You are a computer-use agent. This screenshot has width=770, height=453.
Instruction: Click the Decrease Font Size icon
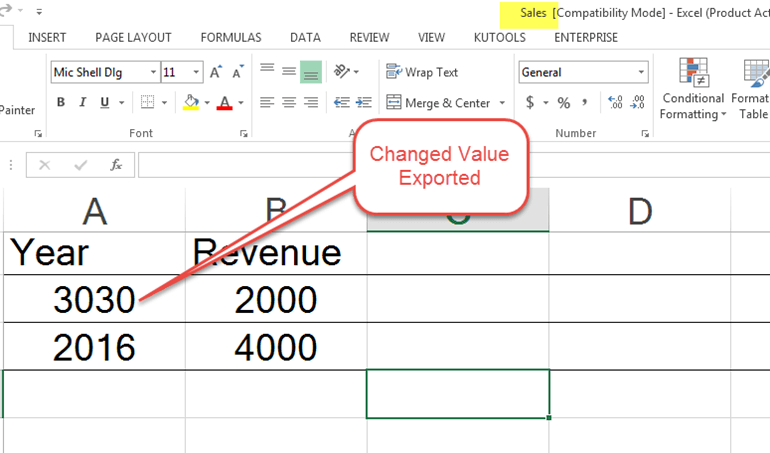[238, 73]
